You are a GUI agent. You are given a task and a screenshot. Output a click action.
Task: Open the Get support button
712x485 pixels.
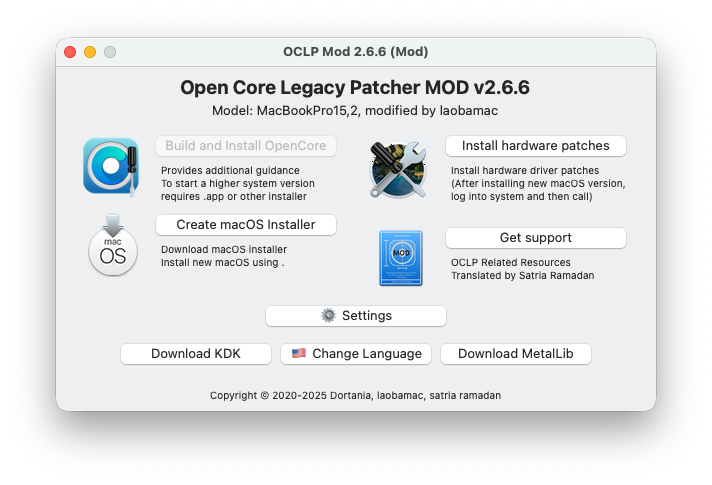[535, 238]
